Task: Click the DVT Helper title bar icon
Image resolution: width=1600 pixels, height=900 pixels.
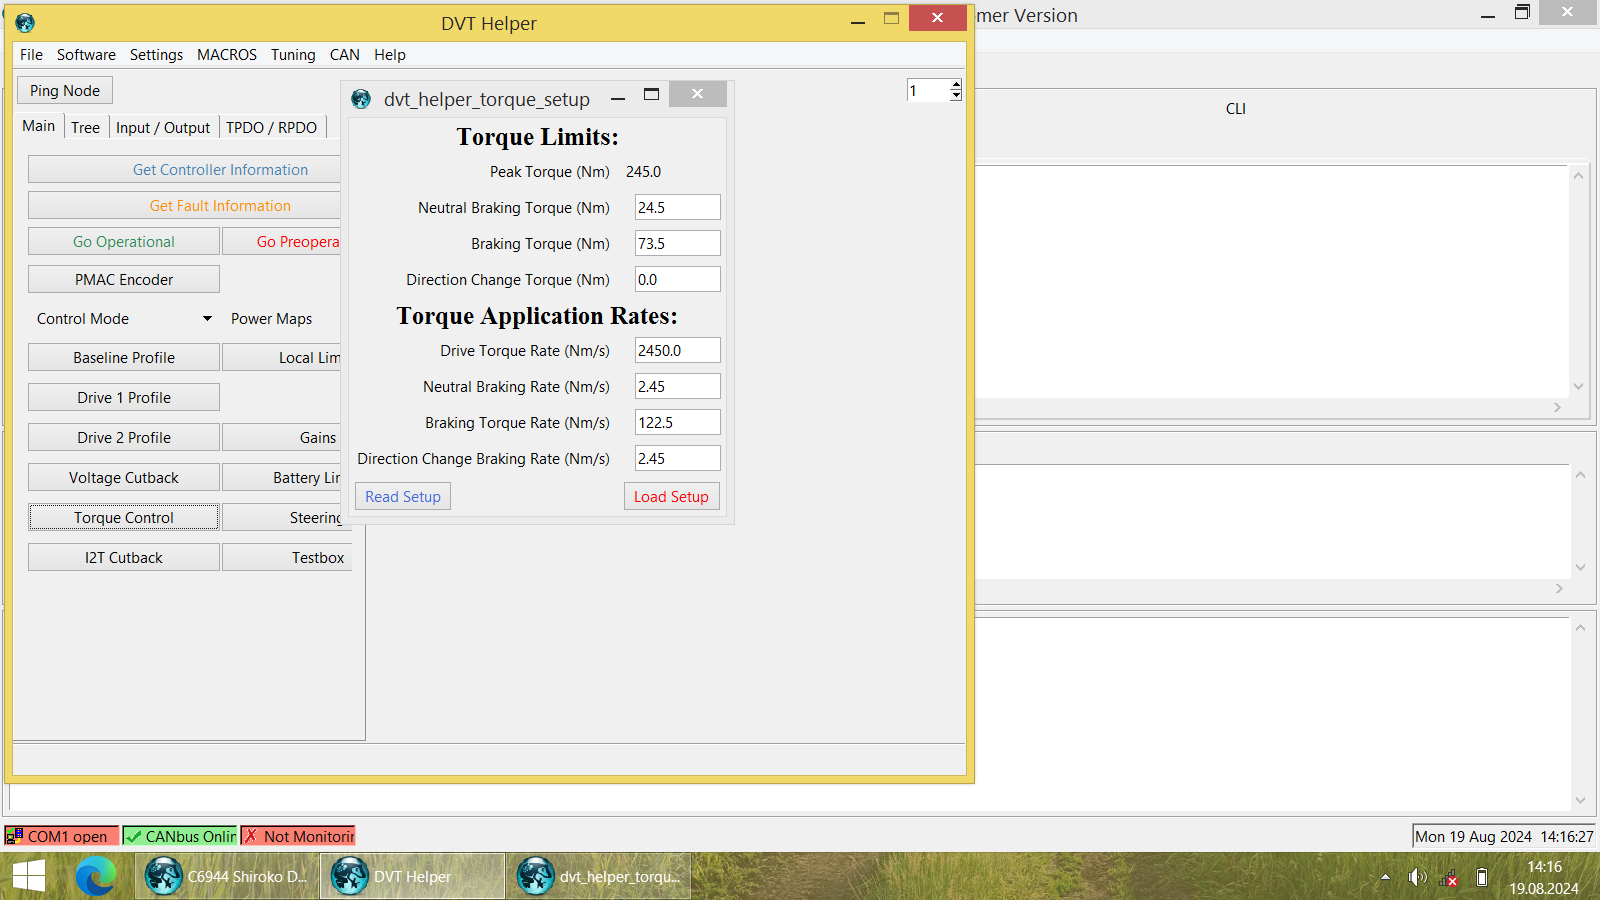Action: pyautogui.click(x=25, y=23)
